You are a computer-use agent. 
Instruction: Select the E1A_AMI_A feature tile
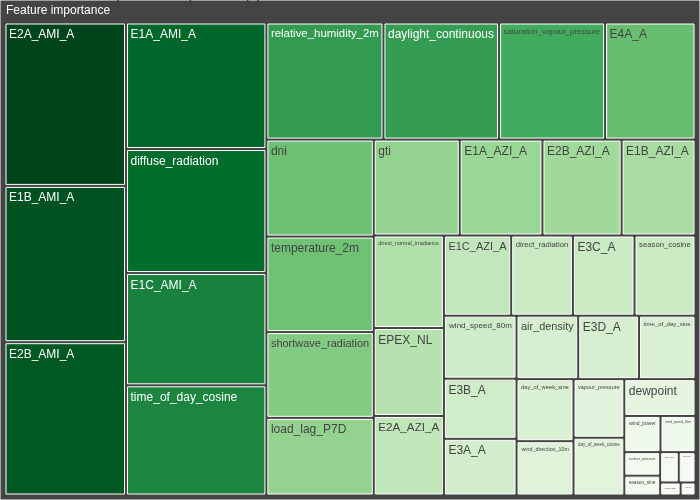point(196,86)
